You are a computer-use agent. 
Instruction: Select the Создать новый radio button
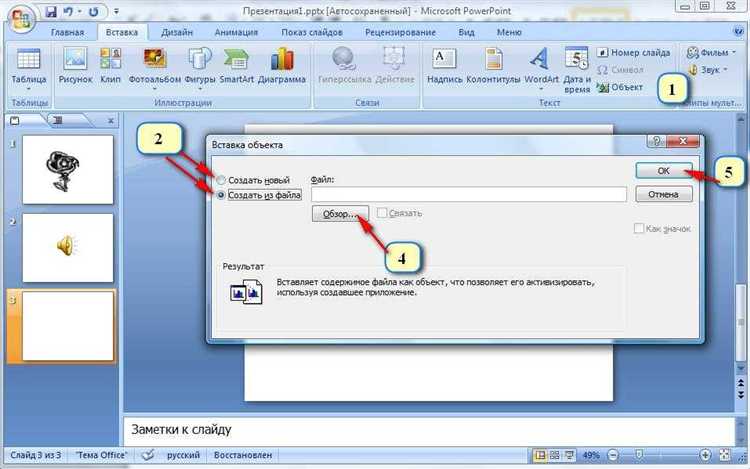pos(221,180)
